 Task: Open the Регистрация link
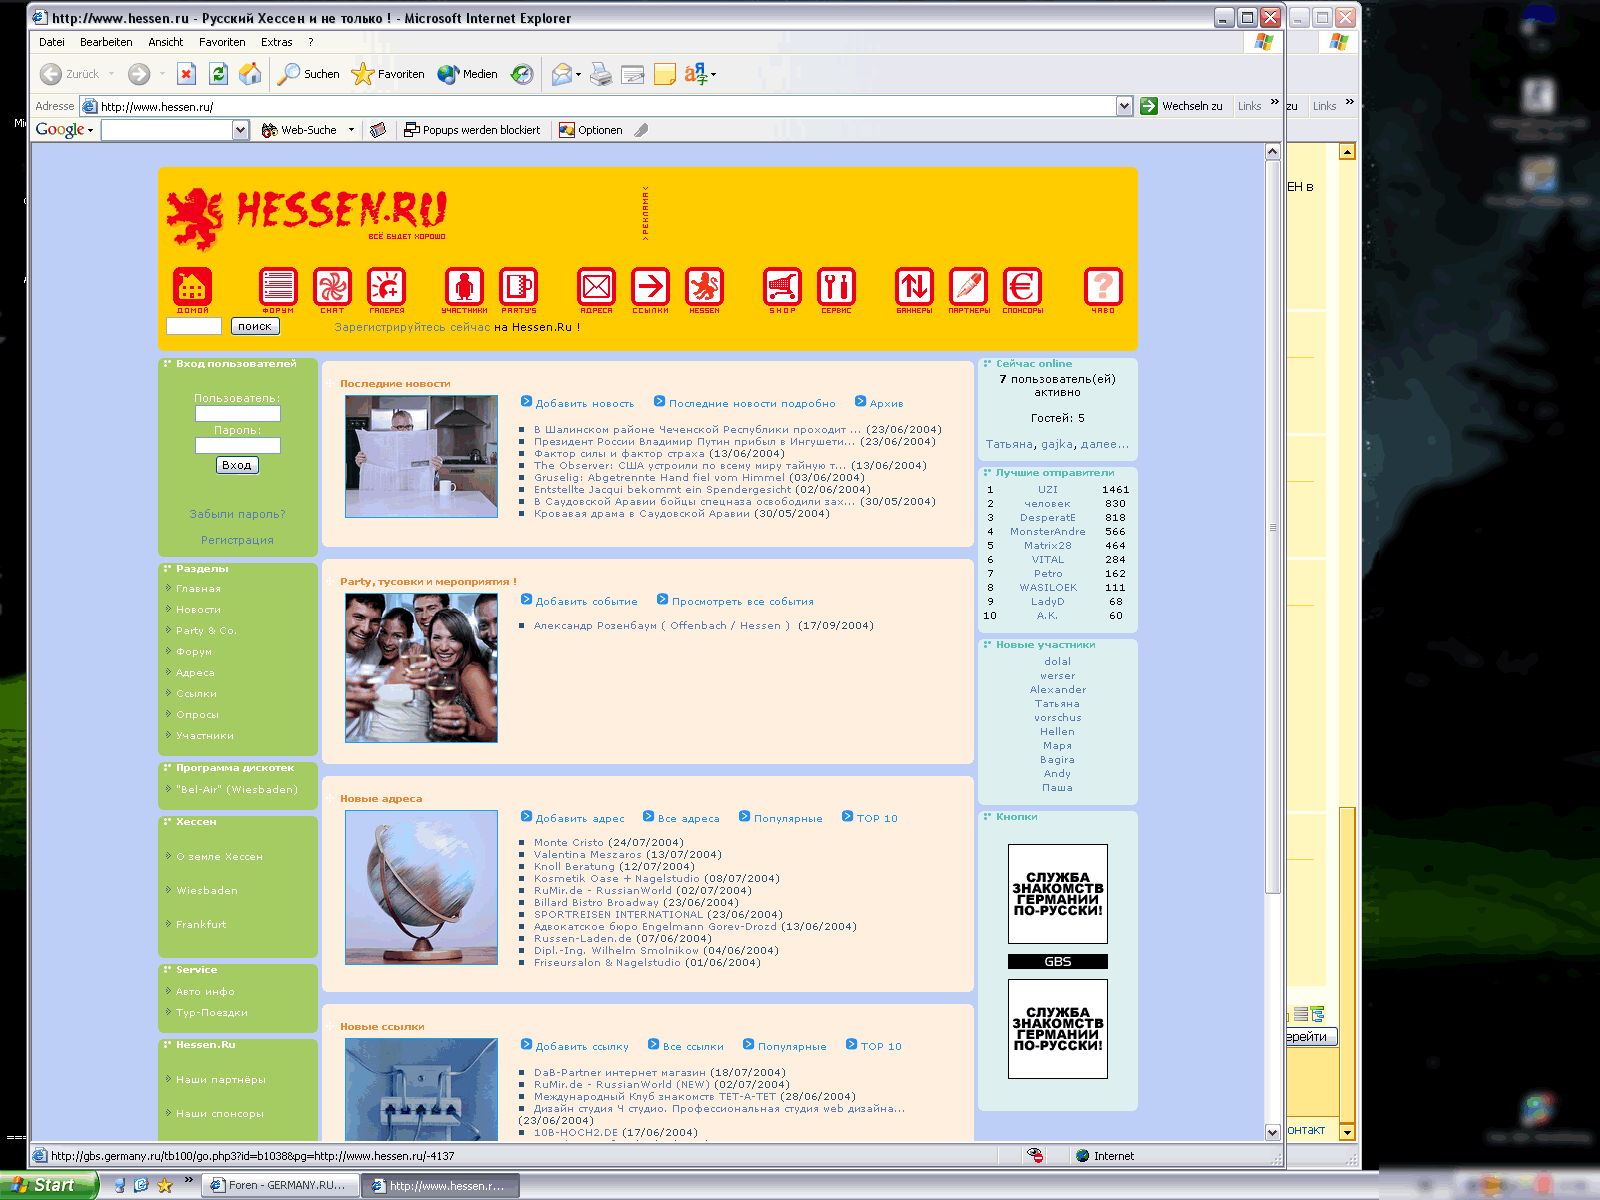click(x=237, y=540)
